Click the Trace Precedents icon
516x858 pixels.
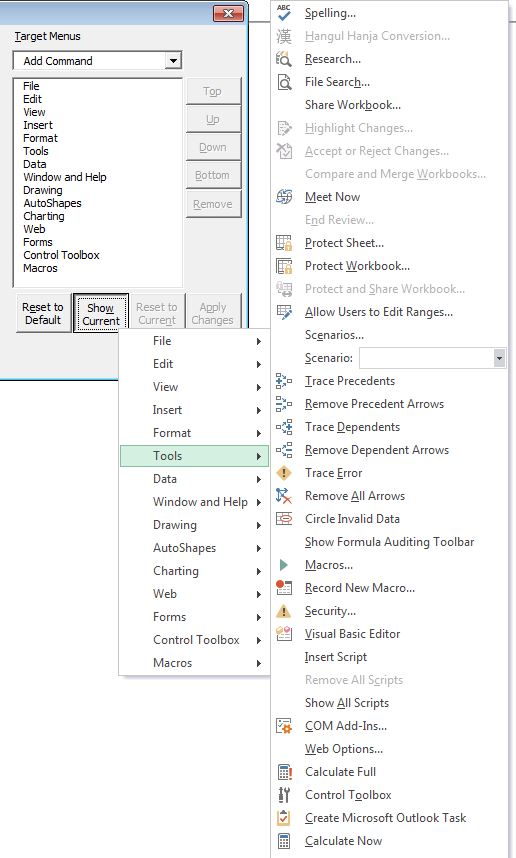coord(284,380)
